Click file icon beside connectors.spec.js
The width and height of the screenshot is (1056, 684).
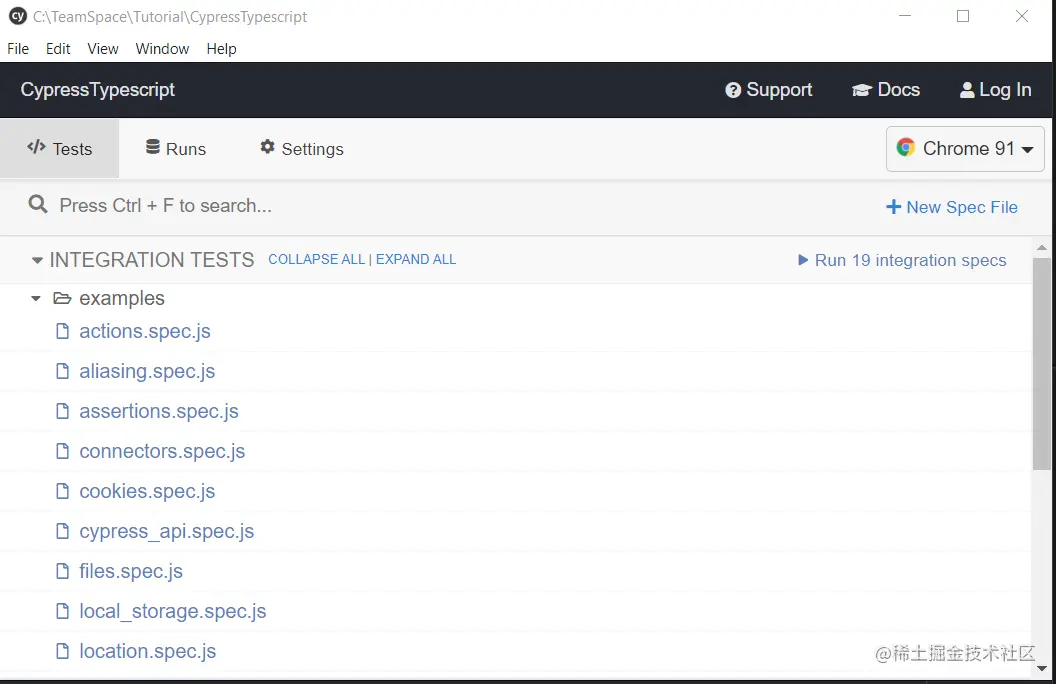(x=62, y=451)
